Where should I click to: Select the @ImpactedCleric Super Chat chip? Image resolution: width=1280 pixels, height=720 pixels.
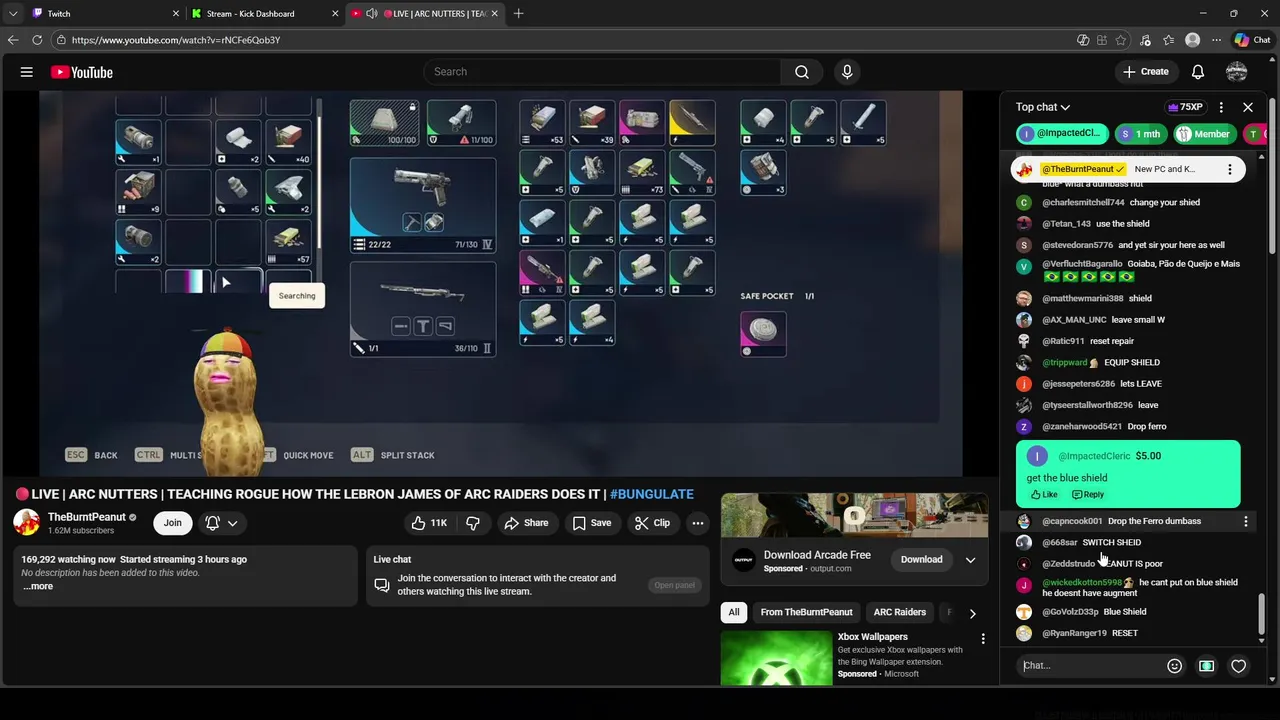tap(1062, 134)
